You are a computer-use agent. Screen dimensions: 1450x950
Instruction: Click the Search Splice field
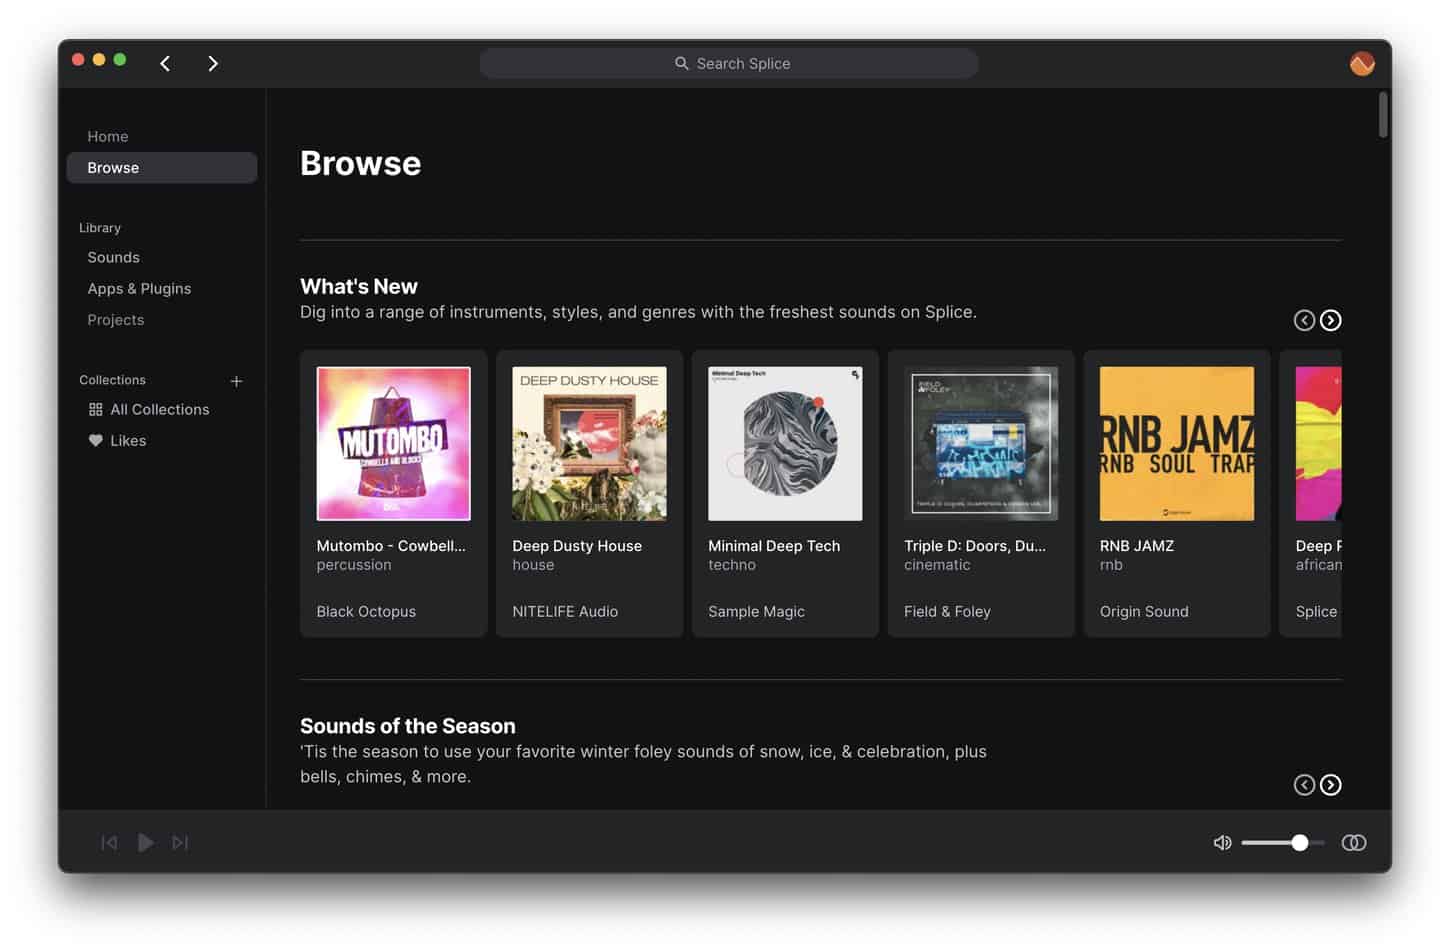[729, 63]
